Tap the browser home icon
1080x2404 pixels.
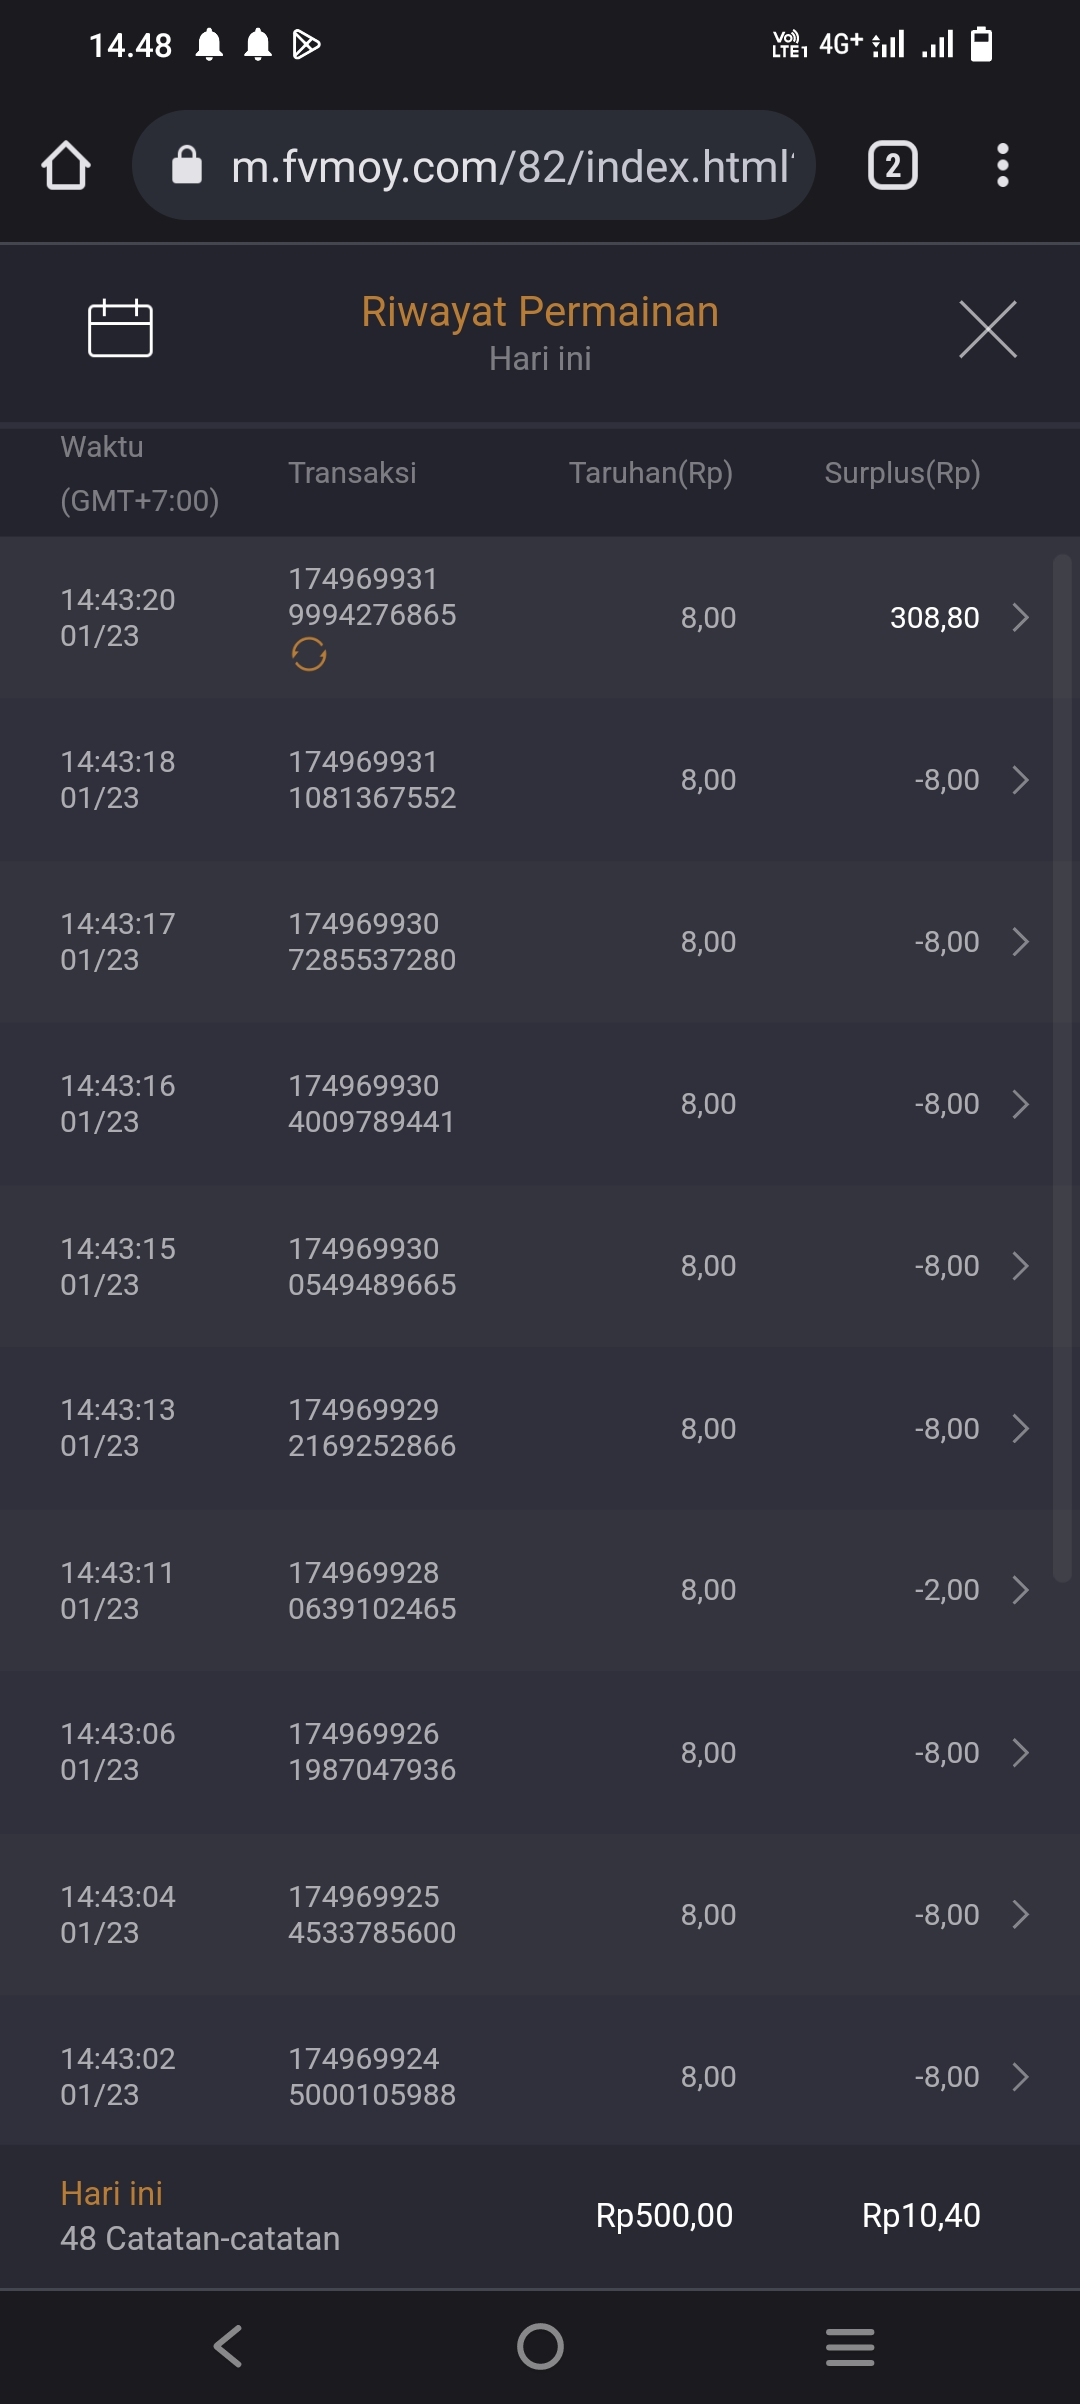66,165
